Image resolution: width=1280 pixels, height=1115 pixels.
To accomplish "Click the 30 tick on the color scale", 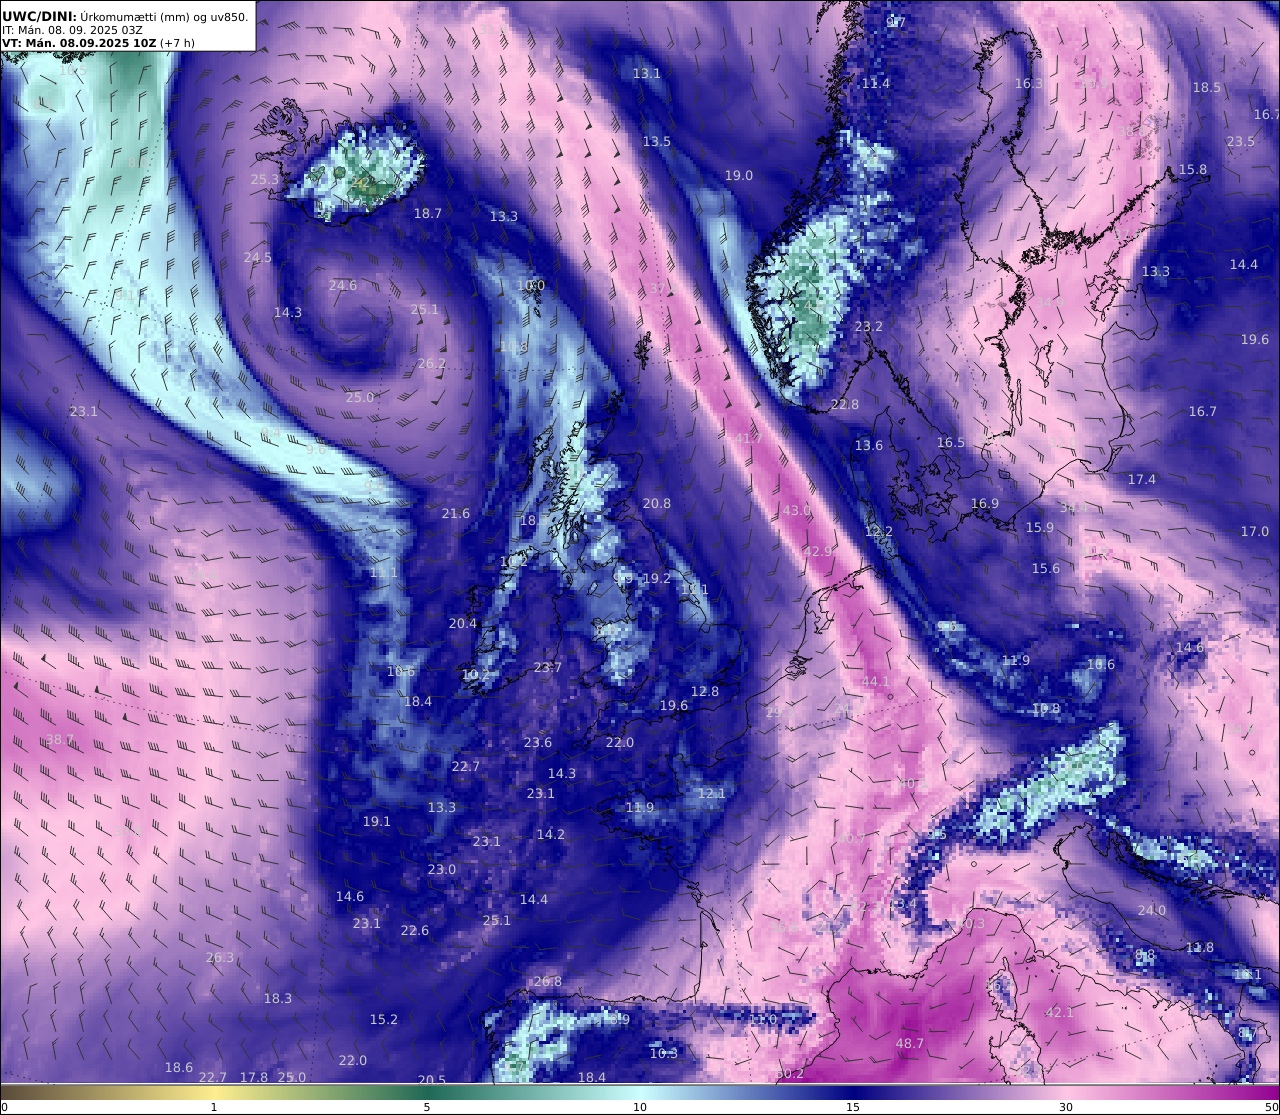I will point(1066,1107).
